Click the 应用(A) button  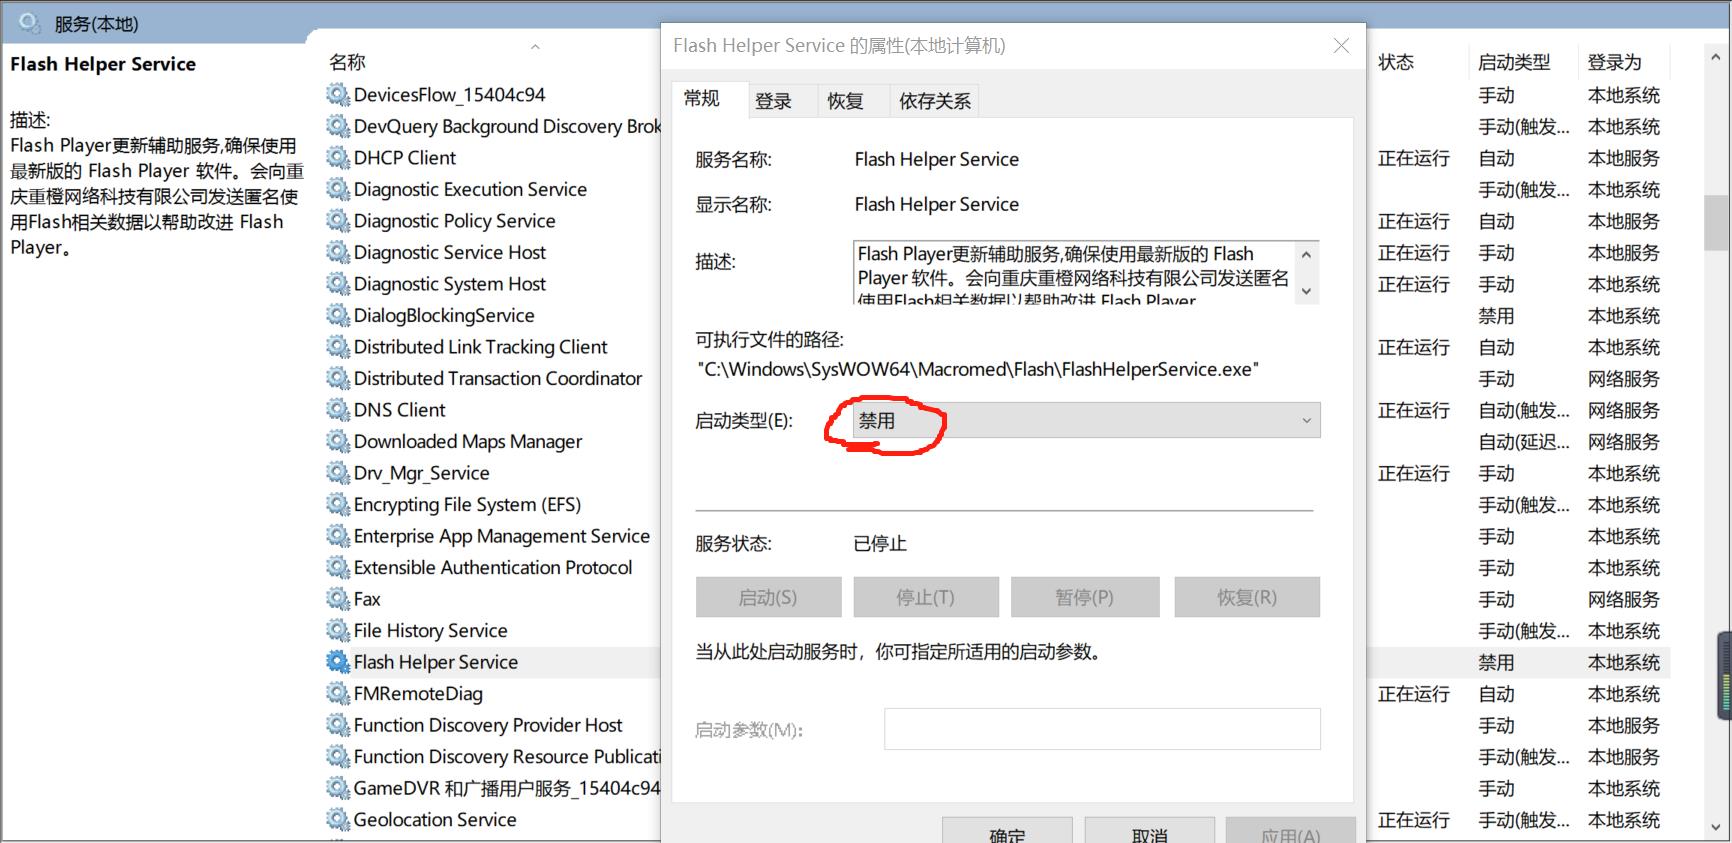click(x=1291, y=832)
